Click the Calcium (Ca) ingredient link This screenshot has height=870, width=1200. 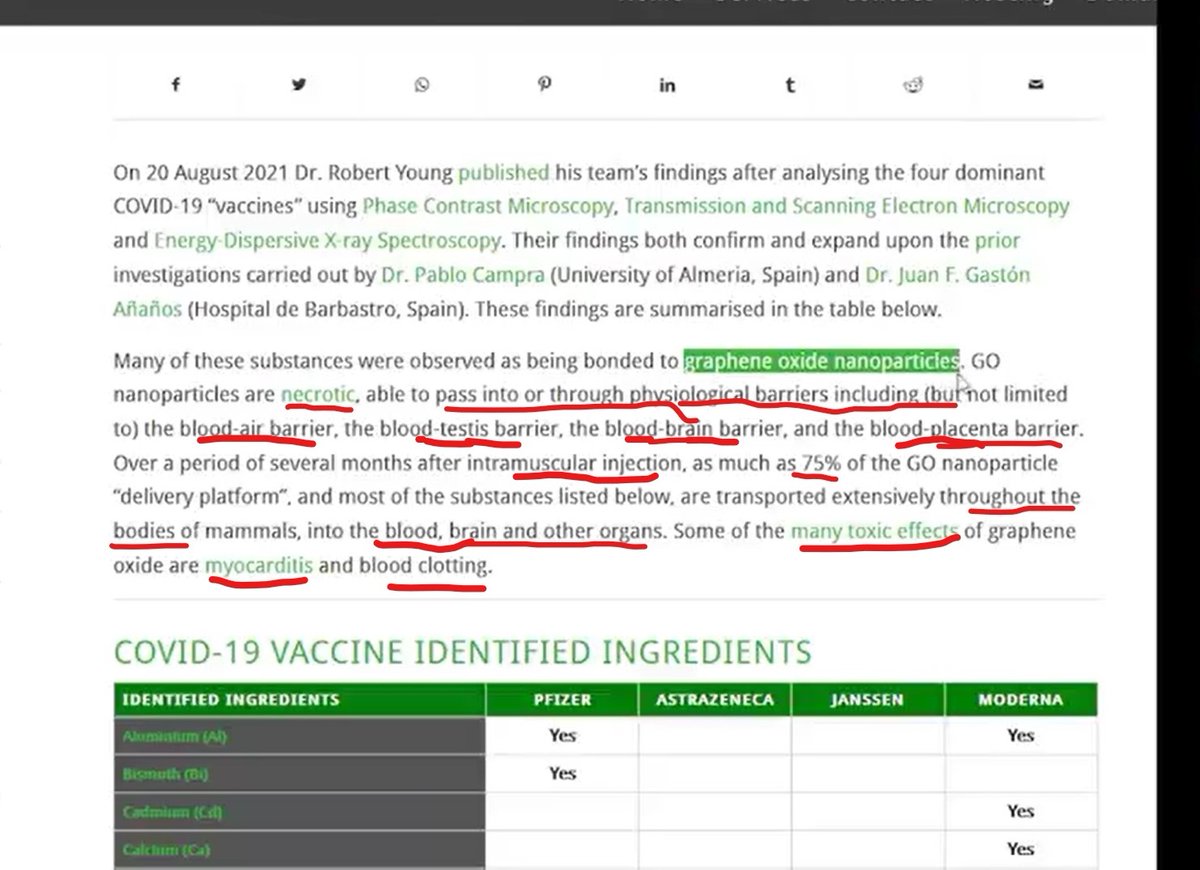[x=165, y=850]
